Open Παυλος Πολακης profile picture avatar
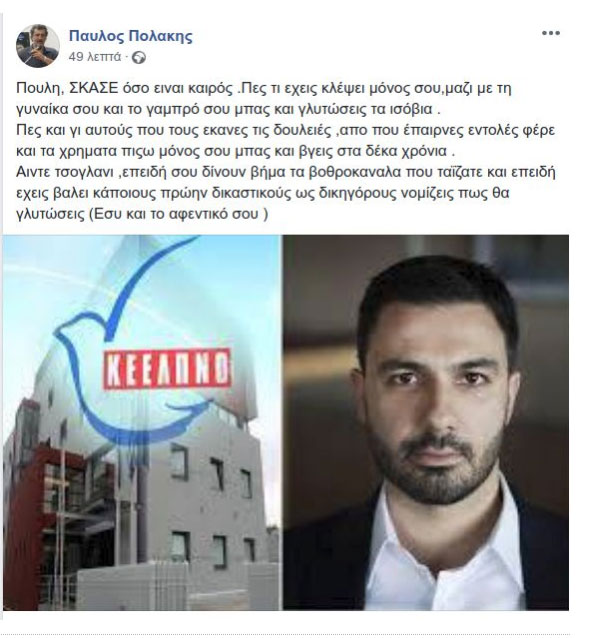This screenshot has width=609, height=638. [37, 46]
